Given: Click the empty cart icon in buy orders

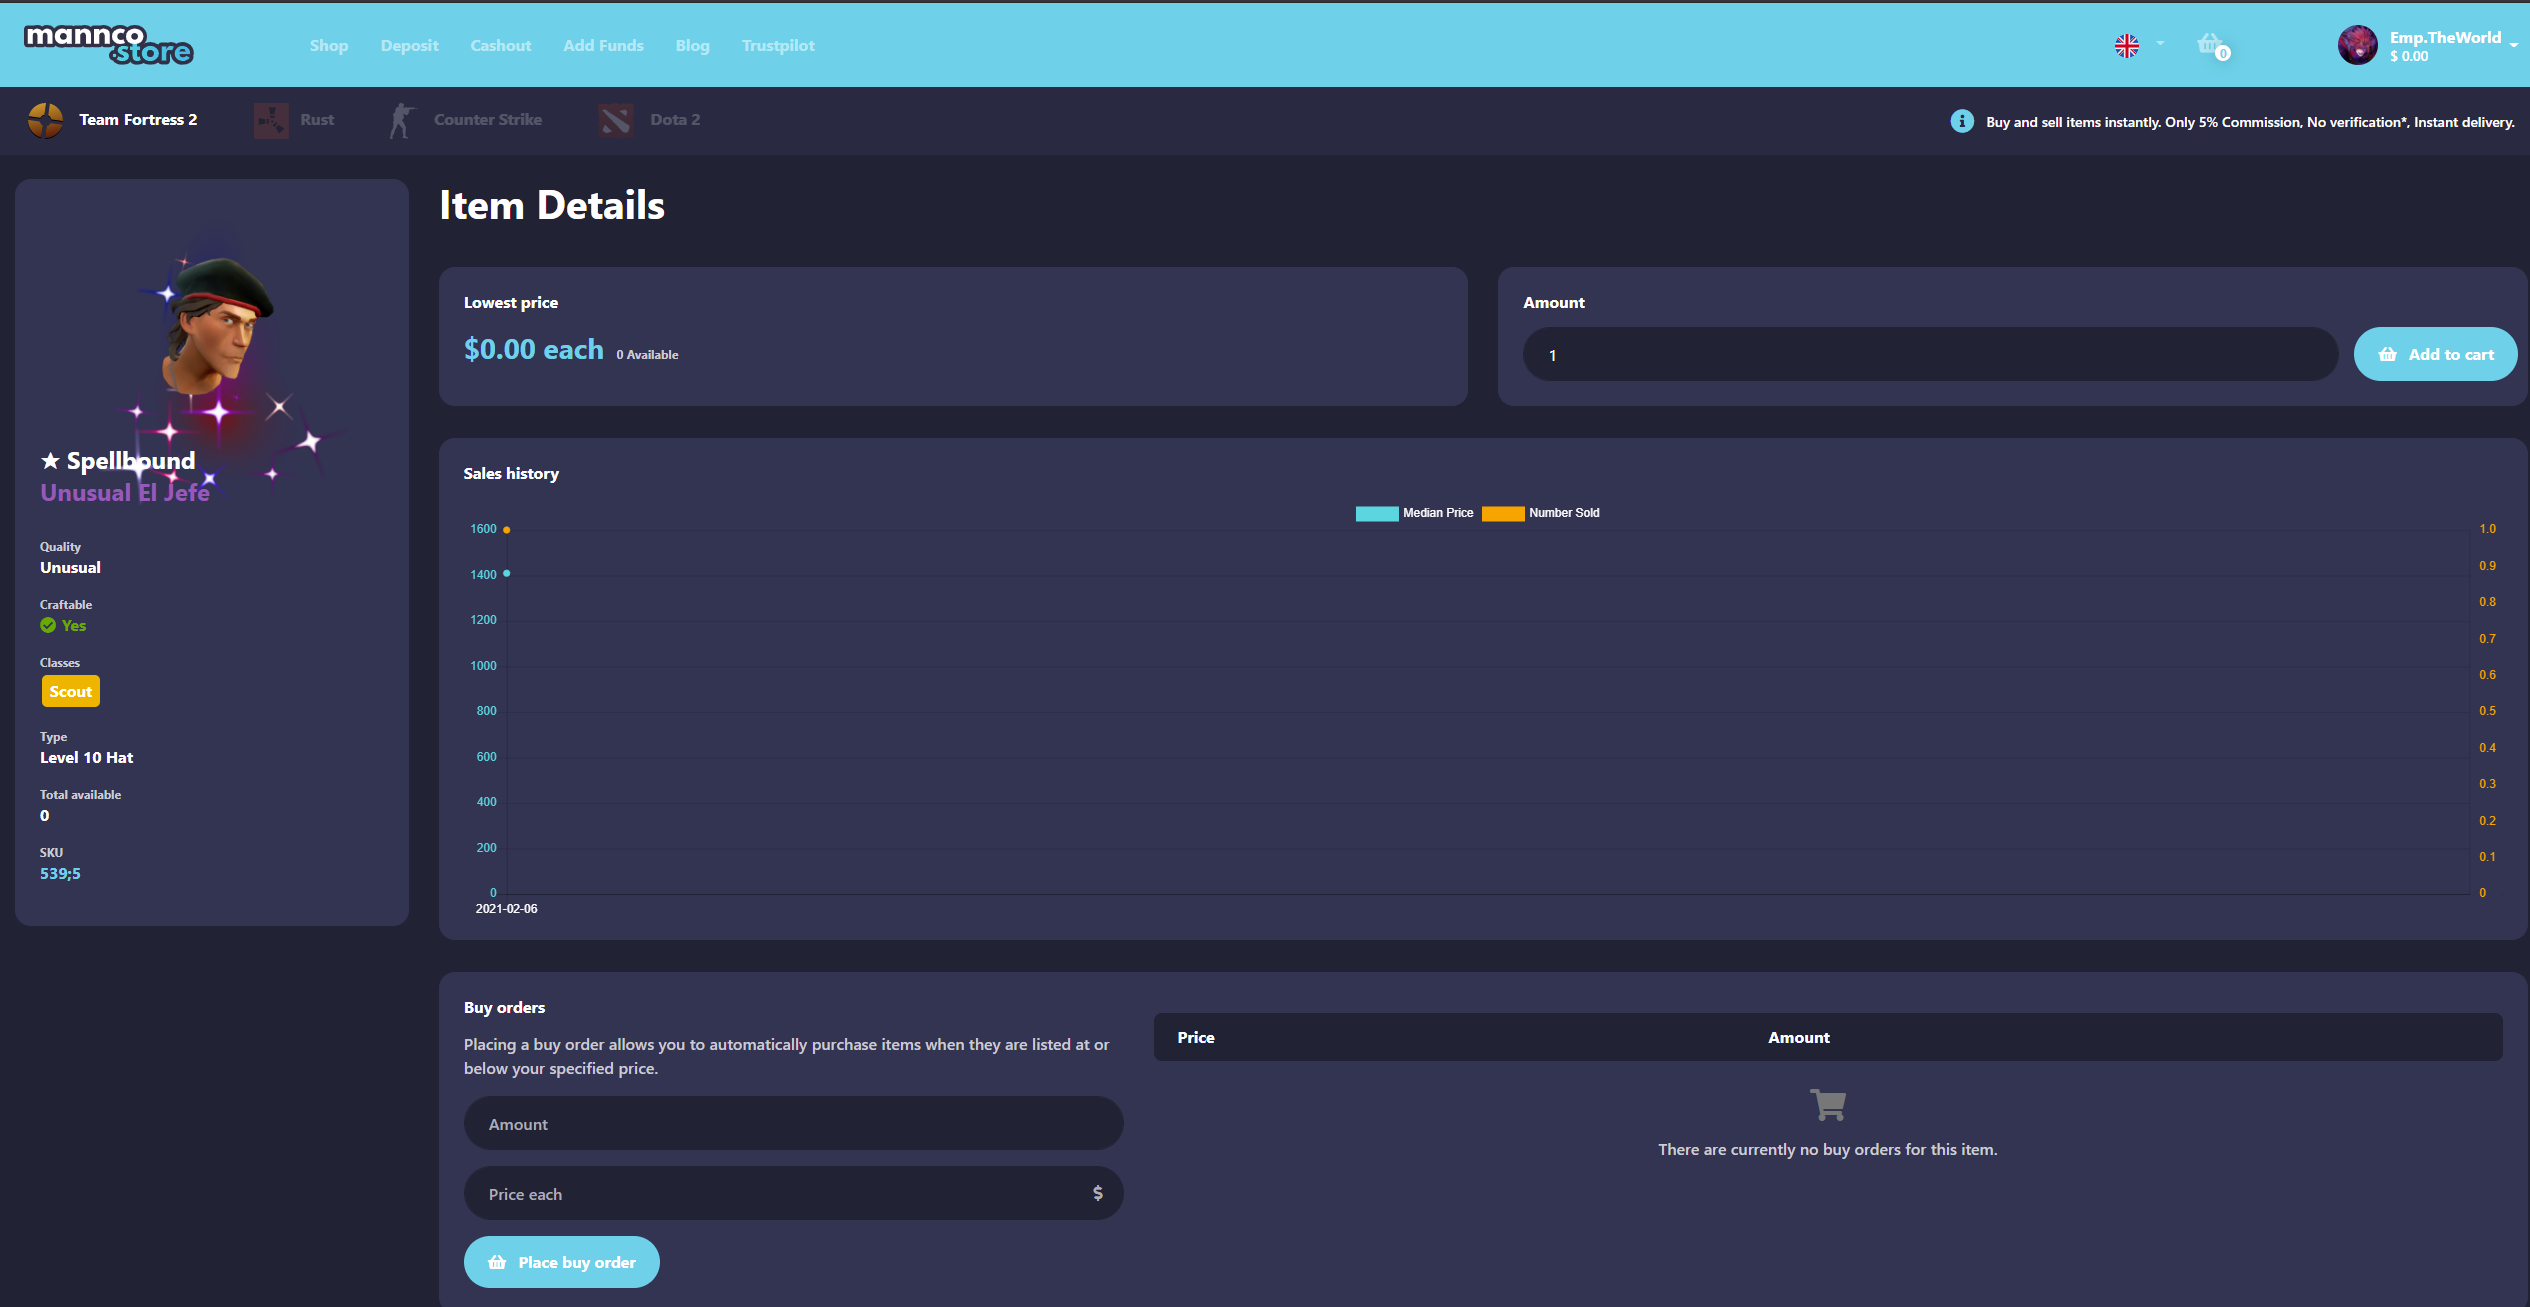Looking at the screenshot, I should [x=1828, y=1105].
